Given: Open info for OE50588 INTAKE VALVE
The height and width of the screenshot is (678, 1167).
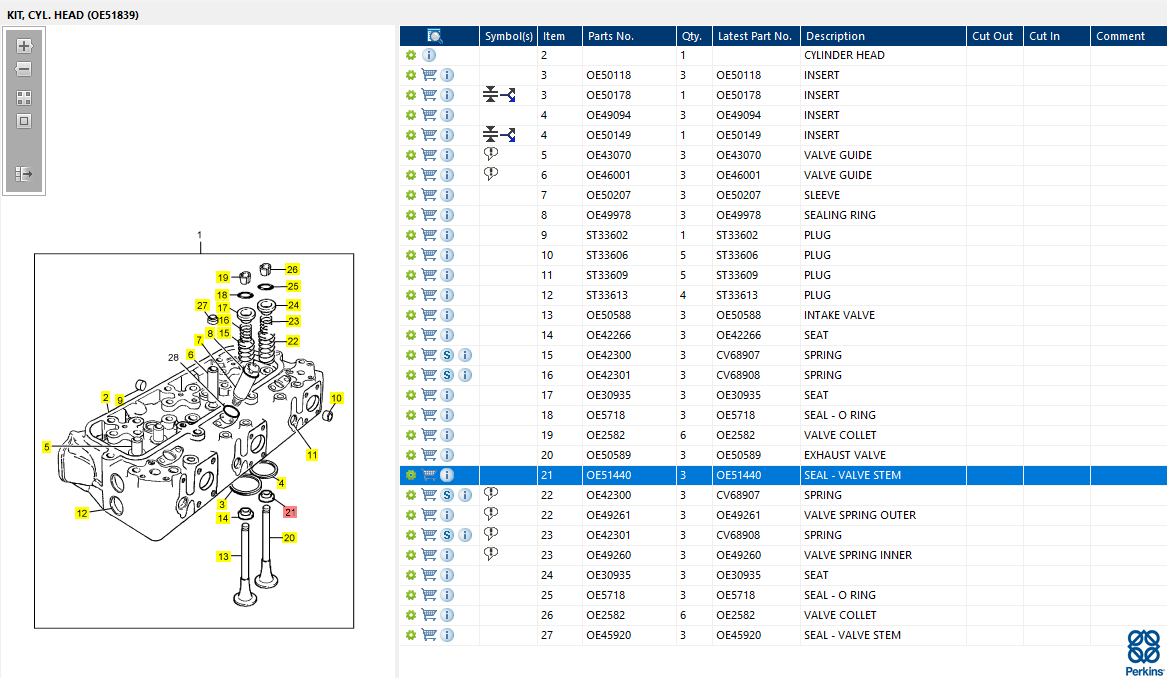Looking at the screenshot, I should pyautogui.click(x=447, y=316).
